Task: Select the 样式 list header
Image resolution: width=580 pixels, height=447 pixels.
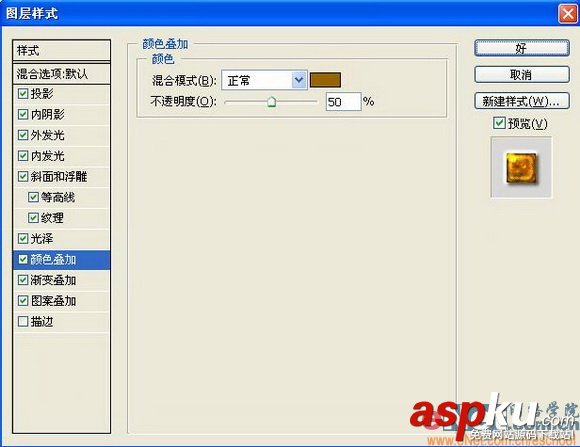Action: [x=61, y=51]
